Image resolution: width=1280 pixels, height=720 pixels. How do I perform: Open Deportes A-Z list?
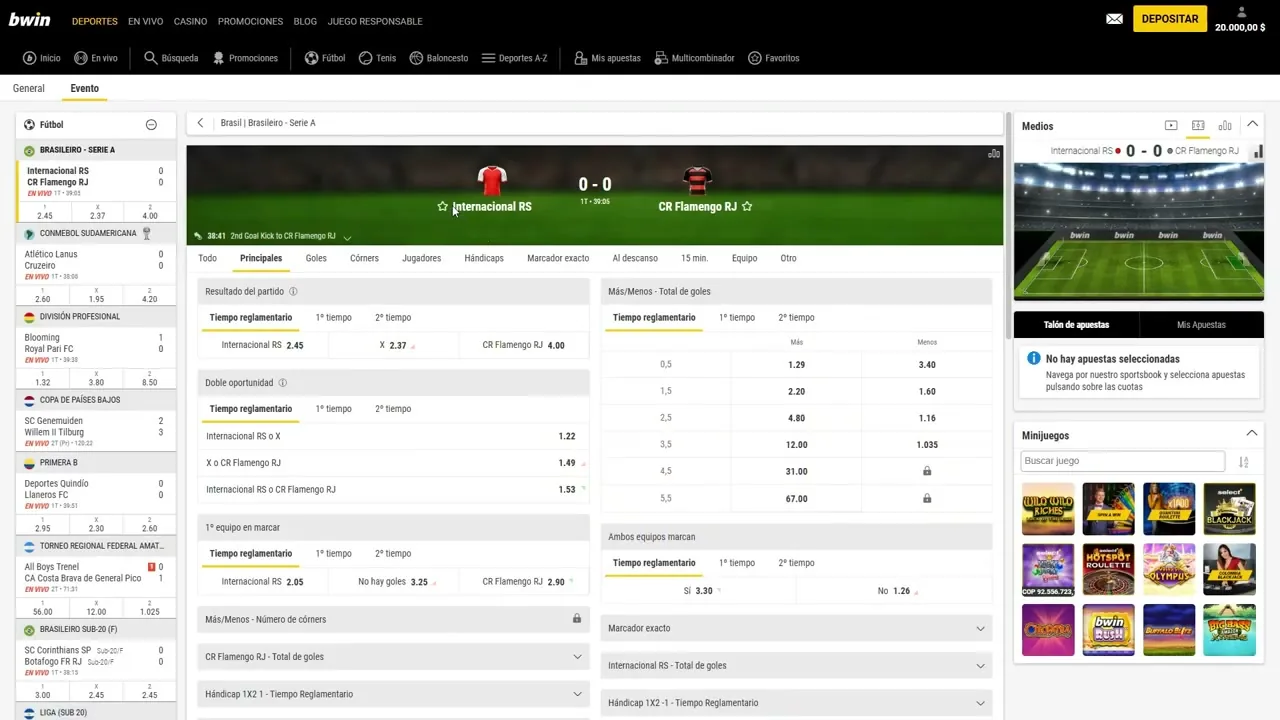515,58
